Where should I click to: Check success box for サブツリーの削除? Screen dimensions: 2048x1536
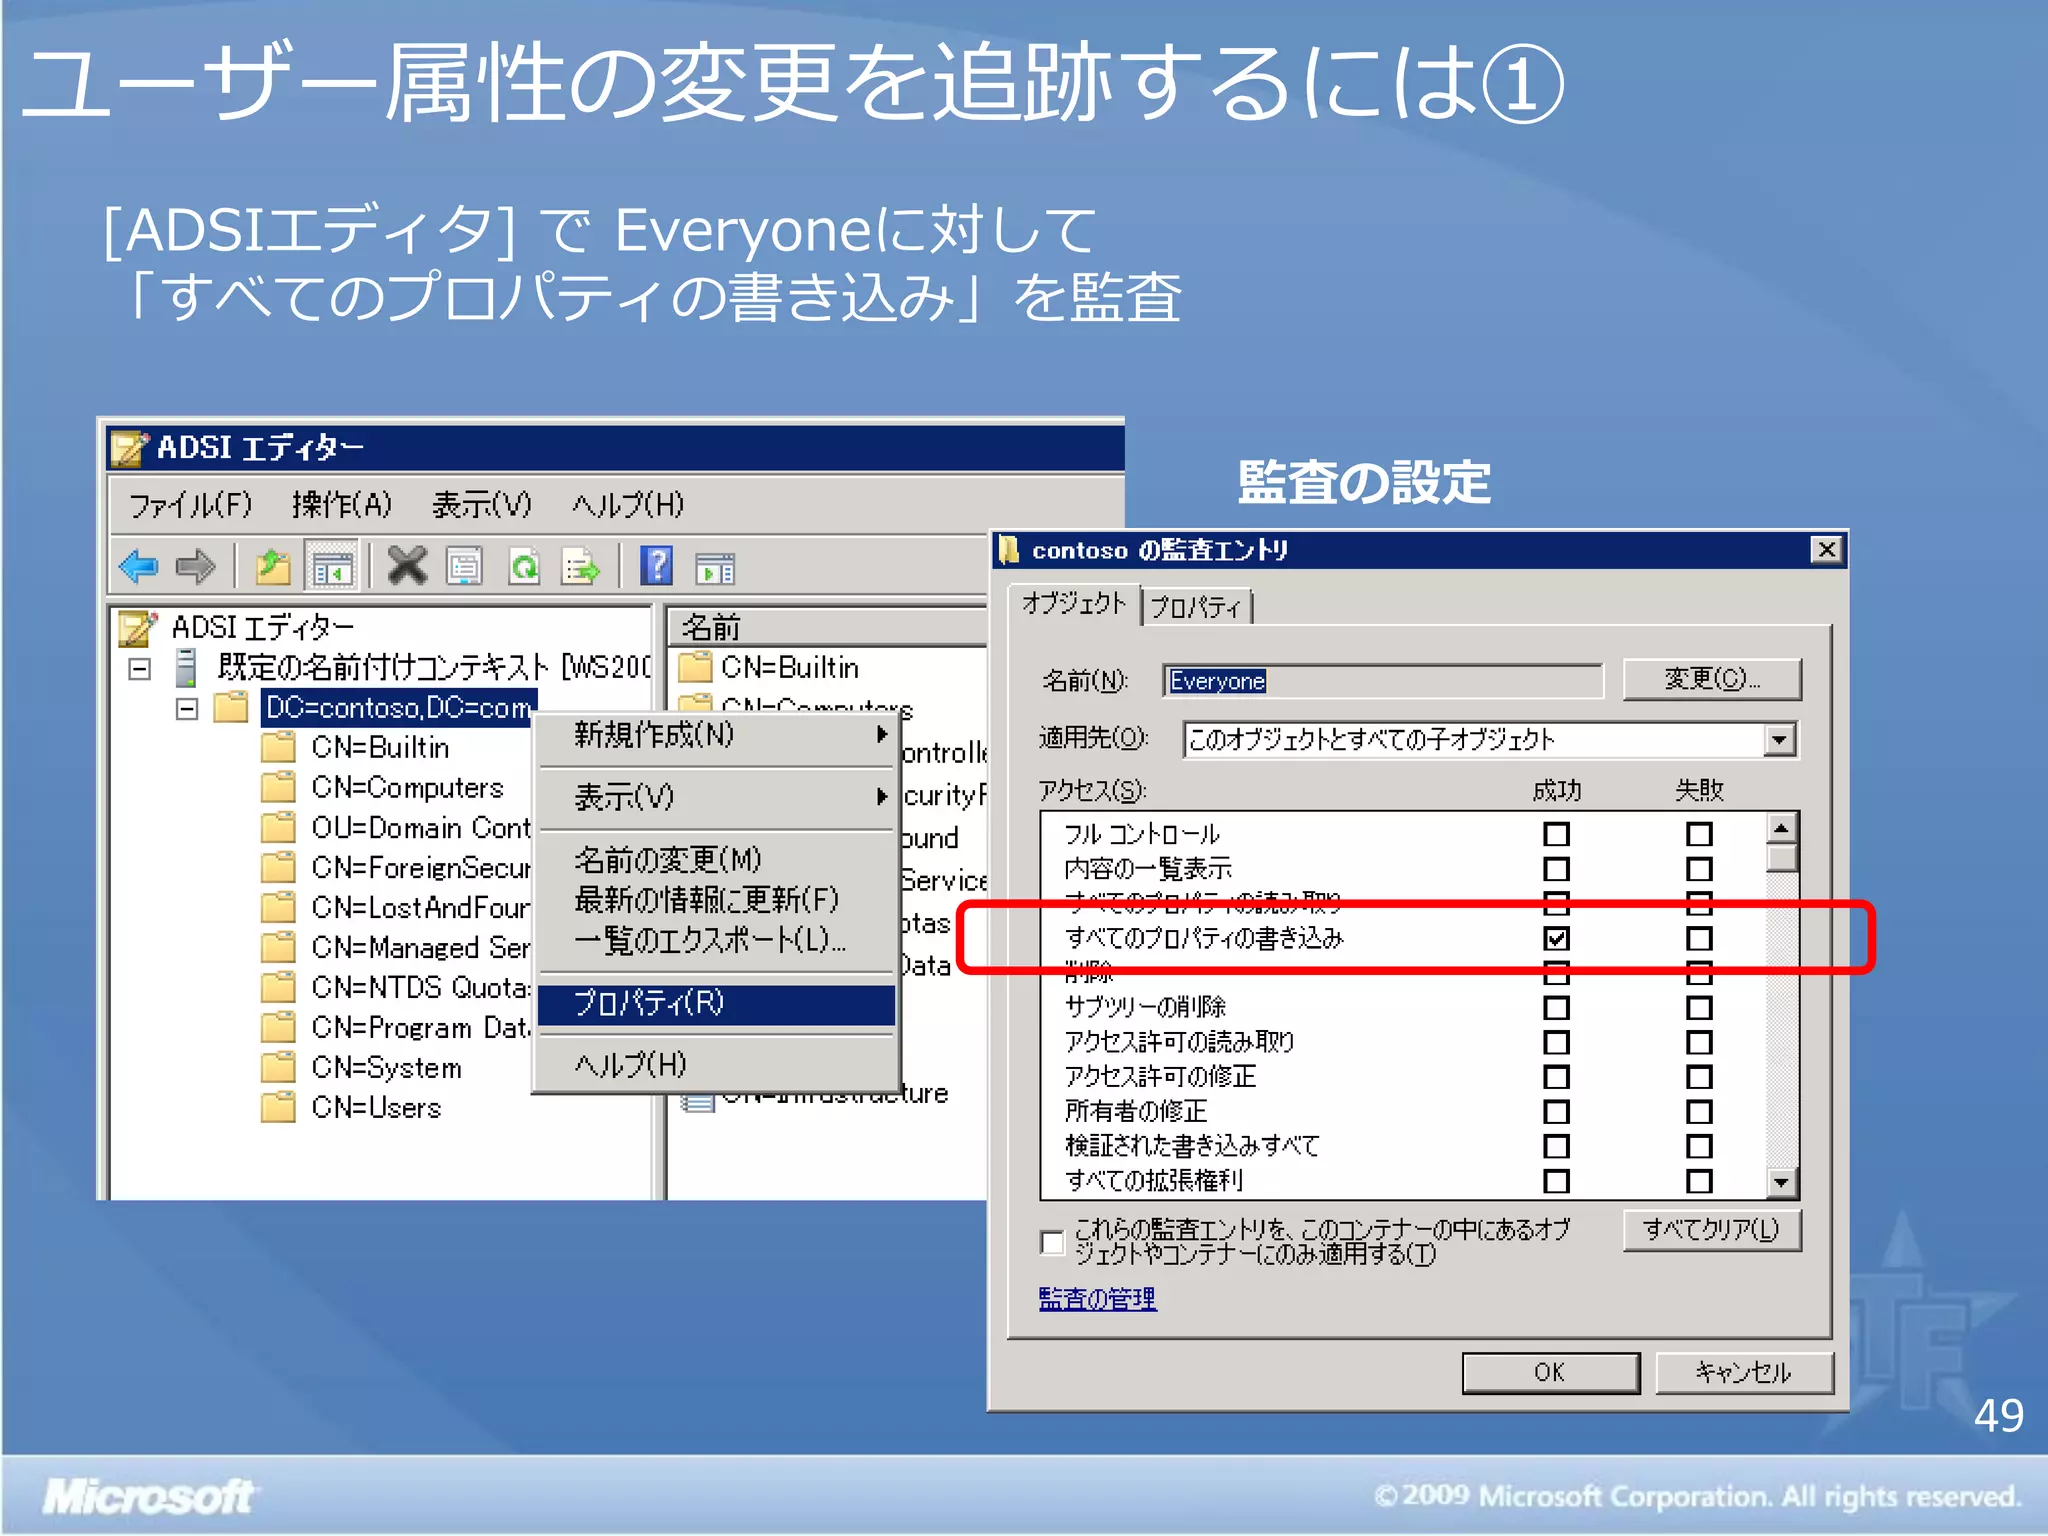point(1556,1007)
